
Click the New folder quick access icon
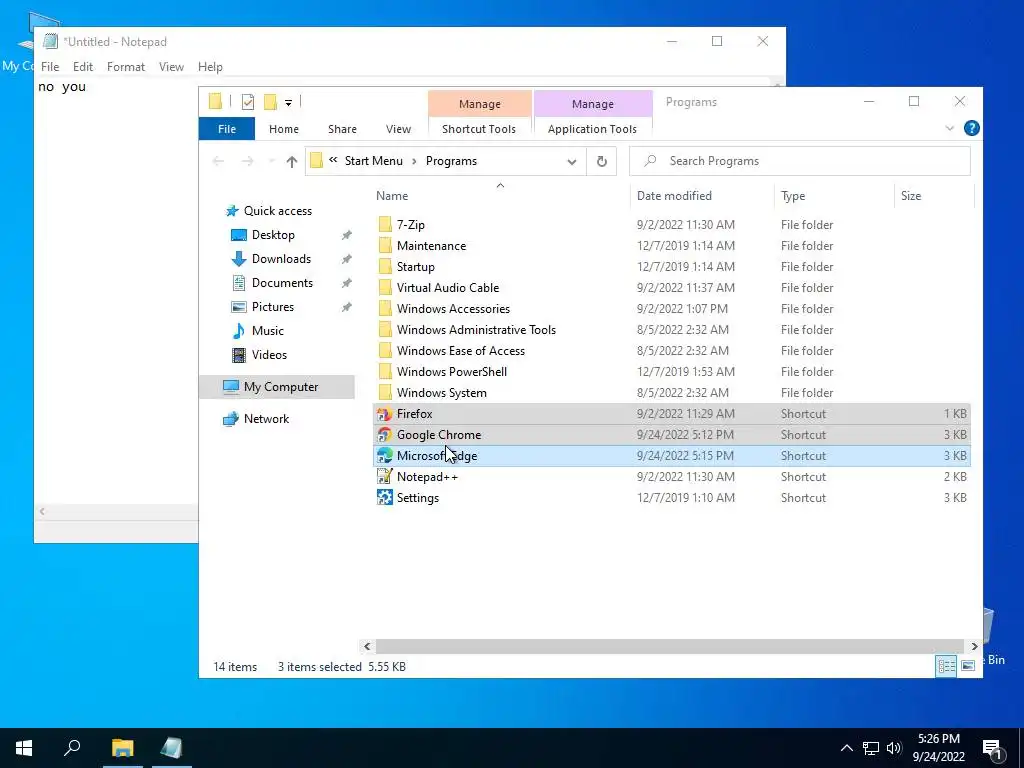[x=270, y=102]
